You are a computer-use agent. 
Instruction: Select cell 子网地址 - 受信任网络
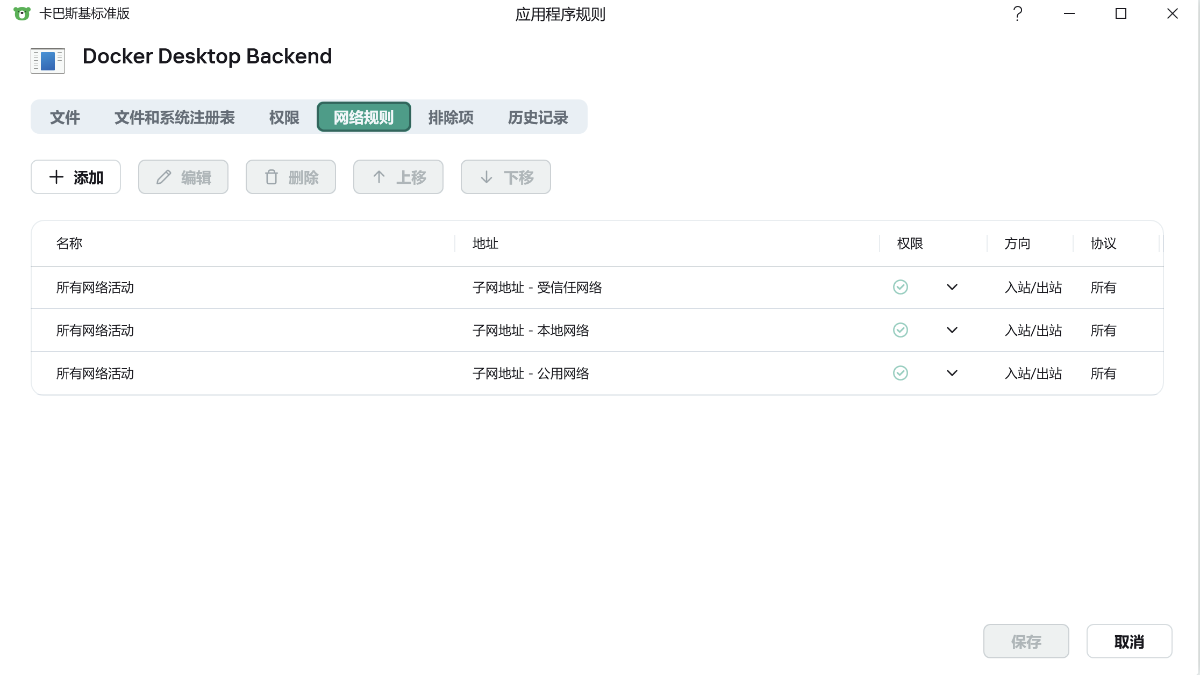[x=537, y=287]
